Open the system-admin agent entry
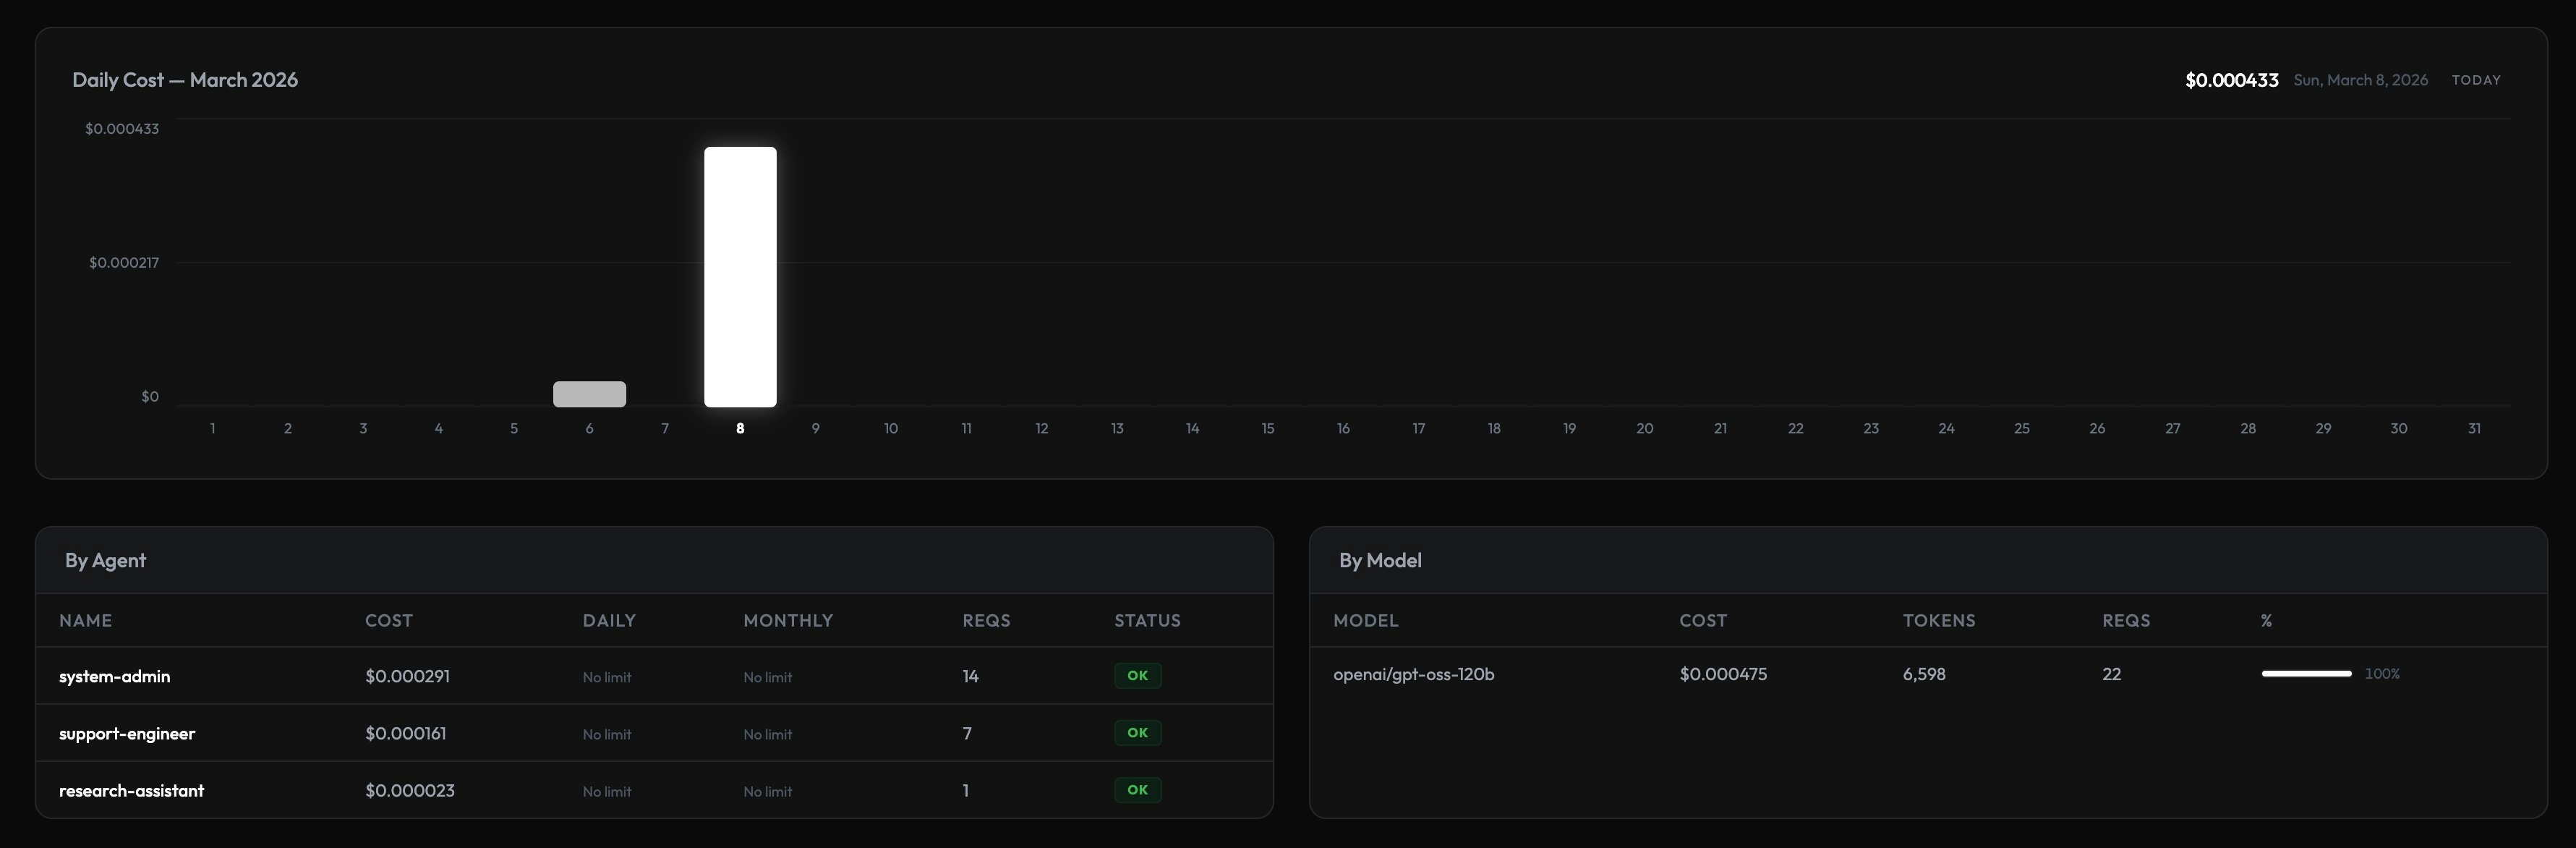This screenshot has height=848, width=2576. 114,676
